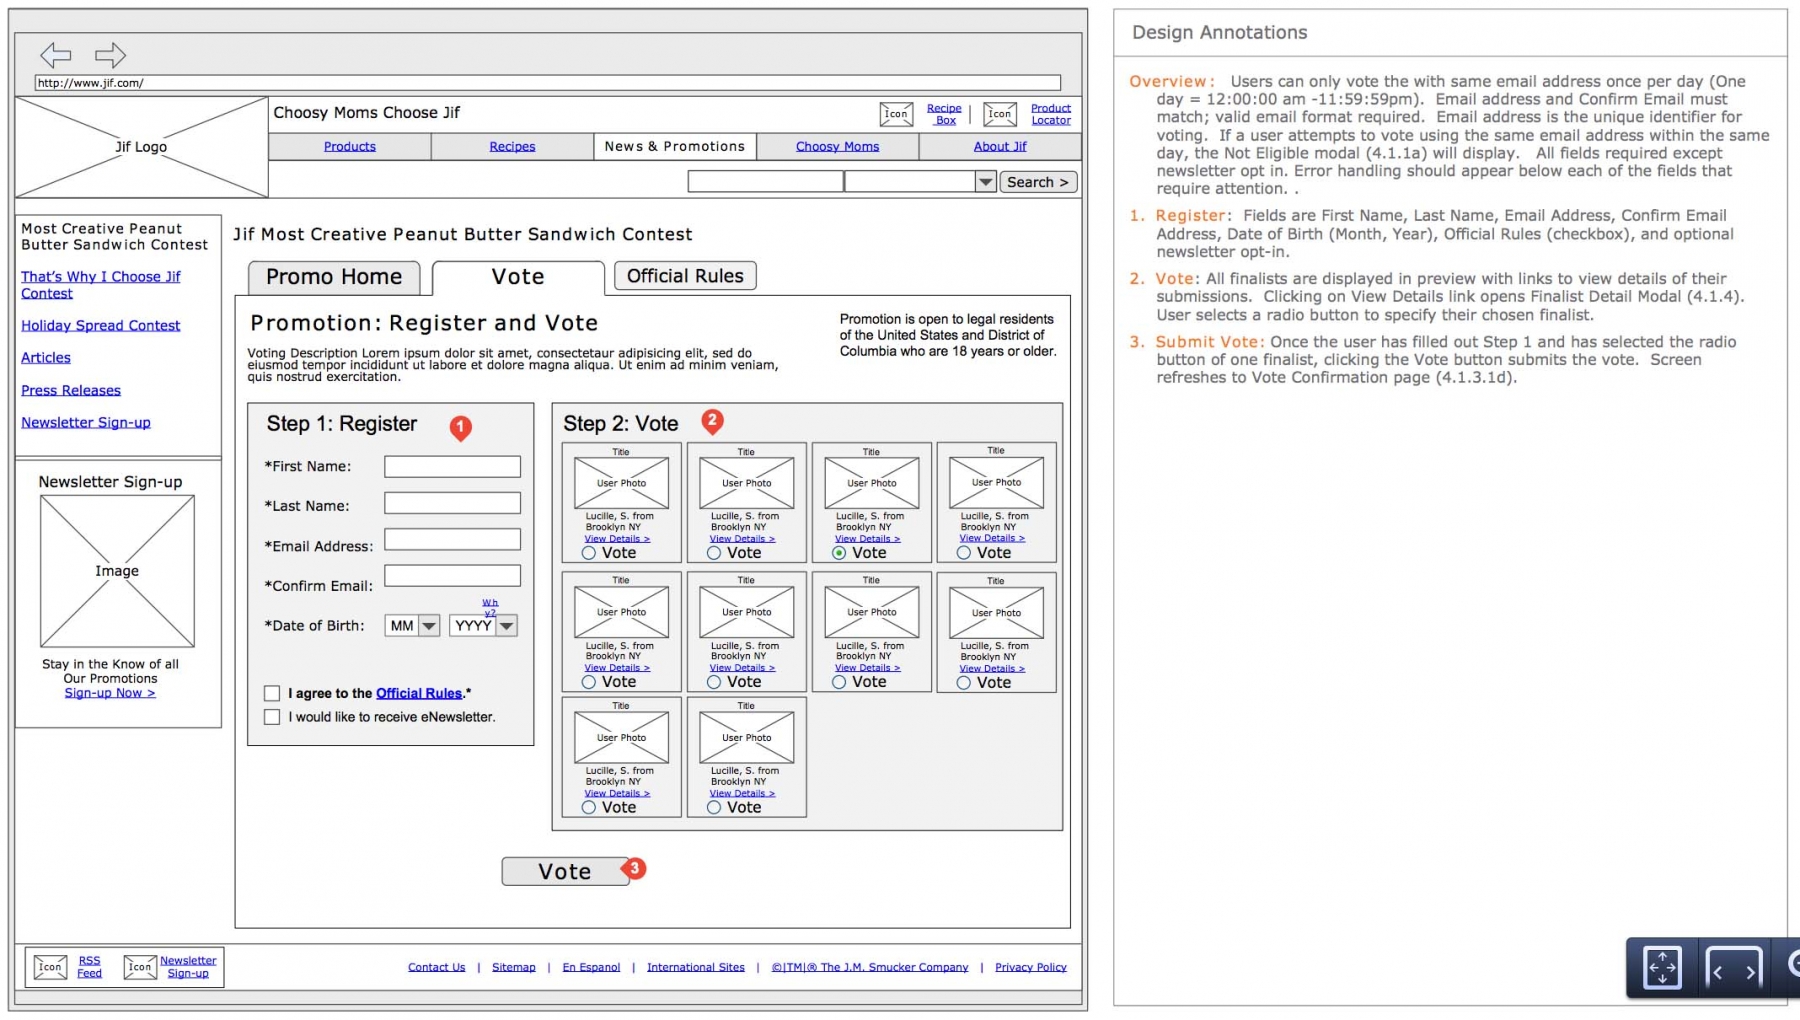Submit using the large Vote button
Viewport: 1800px width, 1020px height.
click(565, 872)
